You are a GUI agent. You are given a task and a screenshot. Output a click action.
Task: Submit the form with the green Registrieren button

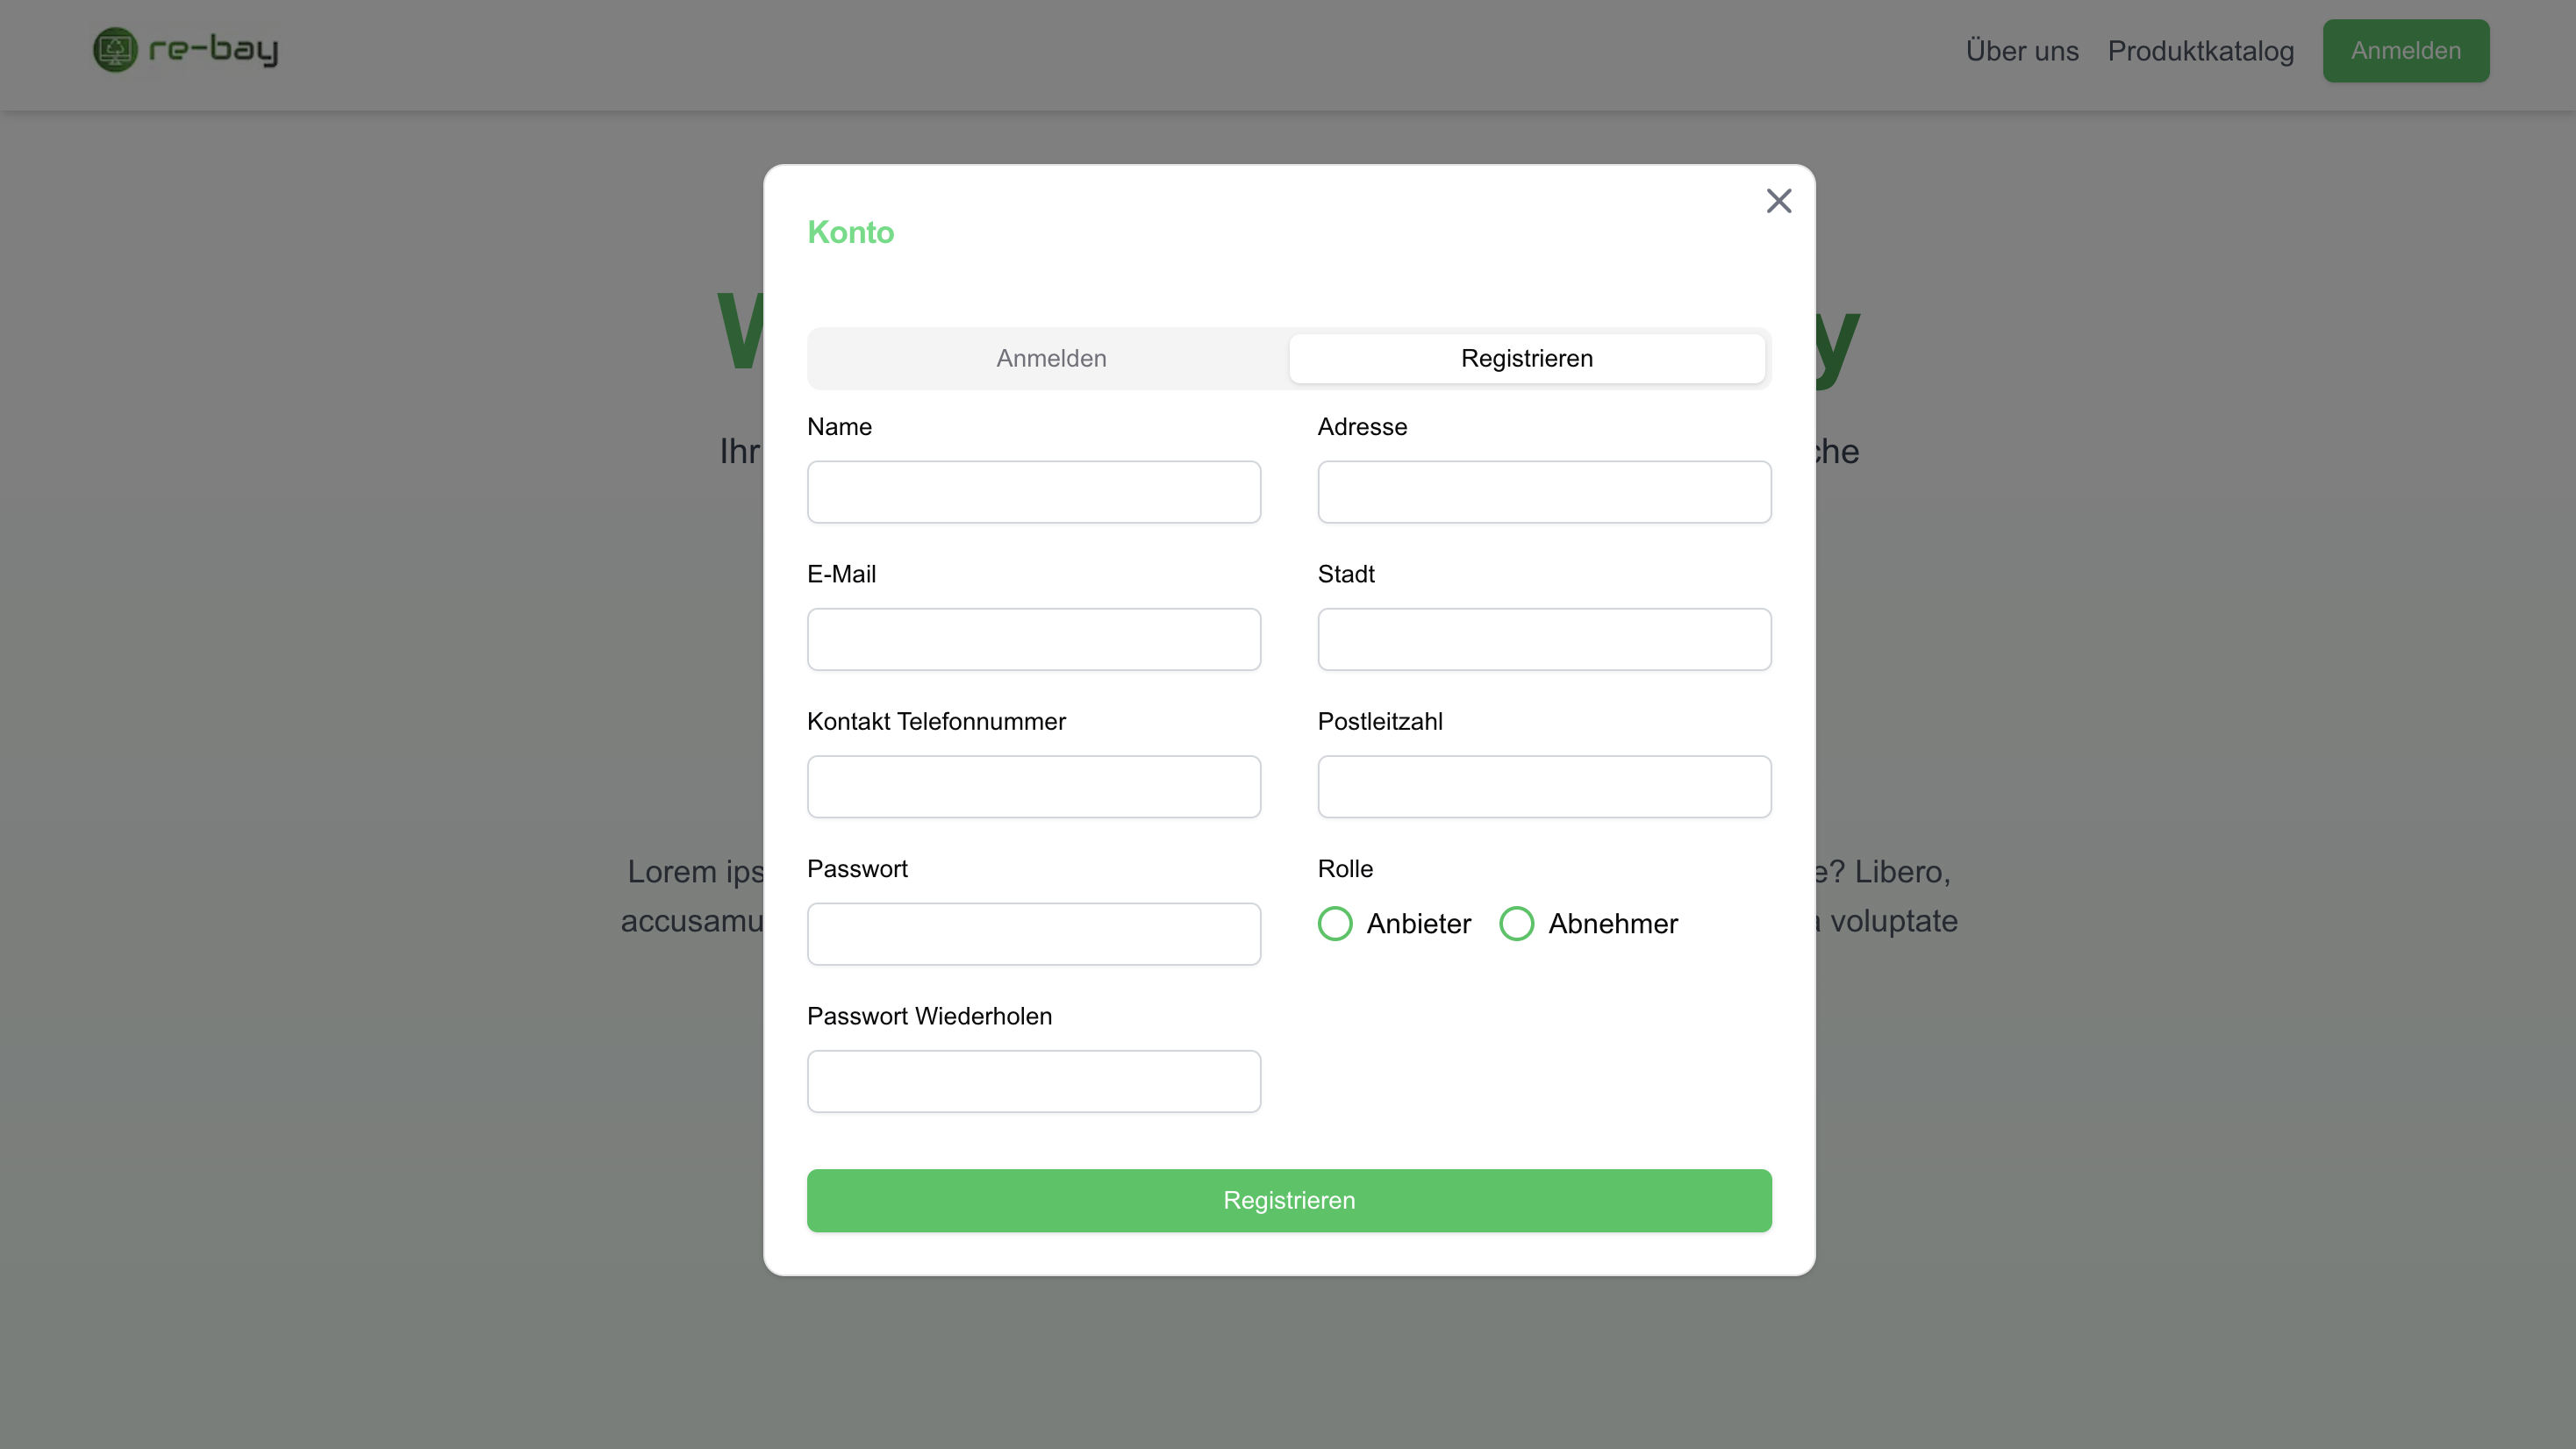(1289, 1200)
